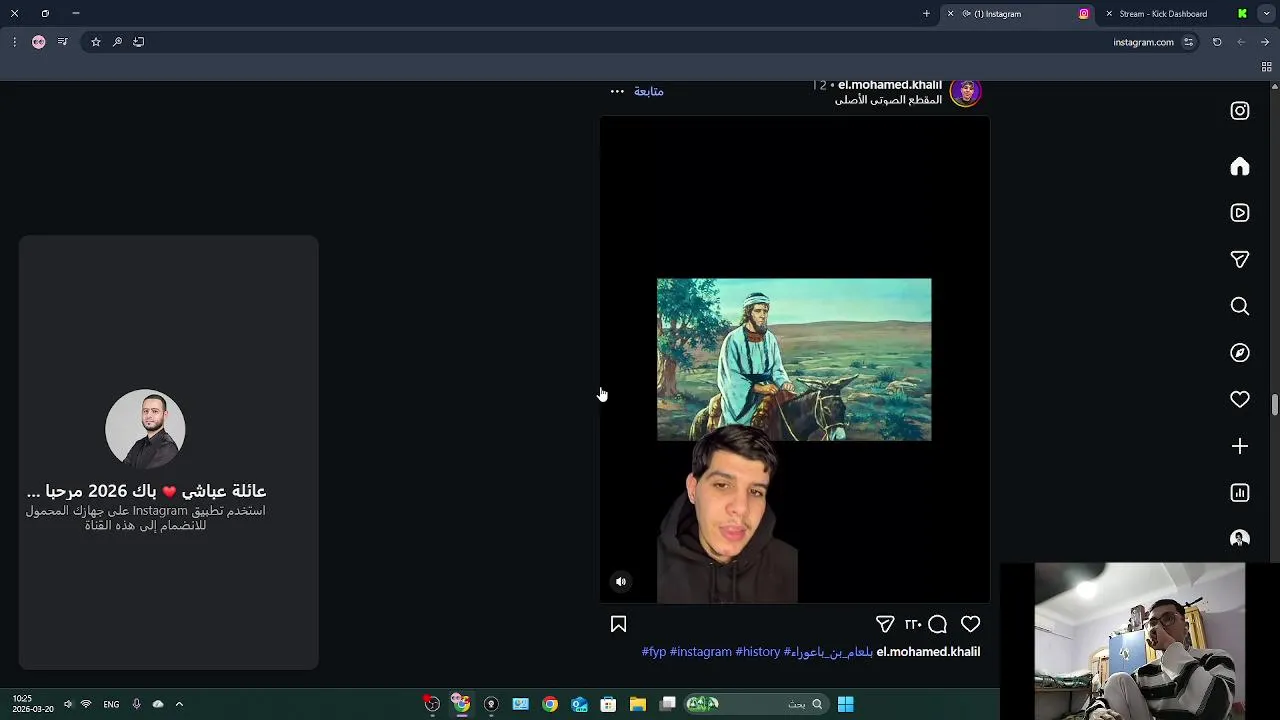
Task: Open the #fyp hashtag
Action: [x=654, y=652]
